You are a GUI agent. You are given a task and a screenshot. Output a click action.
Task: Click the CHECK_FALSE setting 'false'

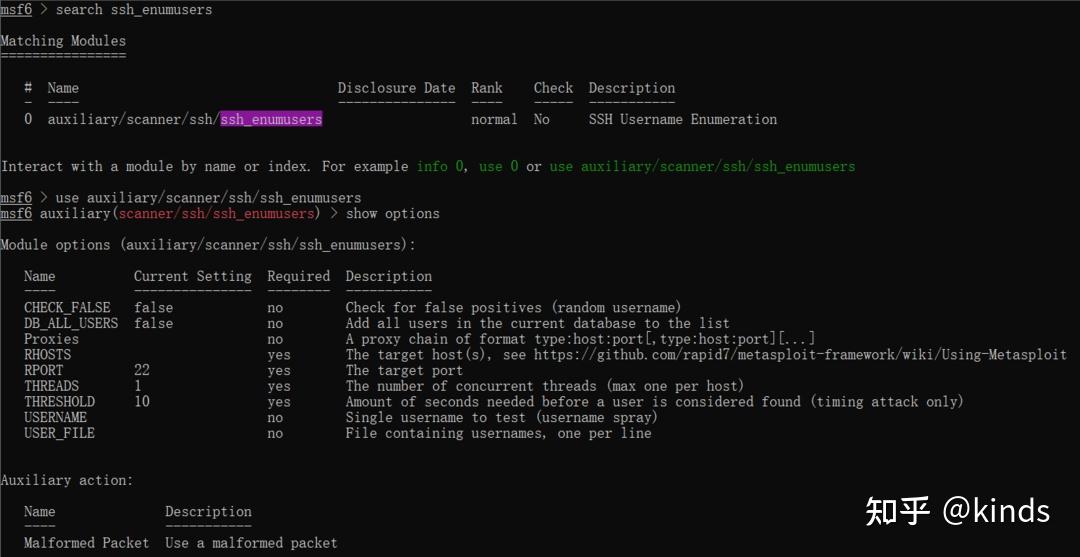pos(154,308)
